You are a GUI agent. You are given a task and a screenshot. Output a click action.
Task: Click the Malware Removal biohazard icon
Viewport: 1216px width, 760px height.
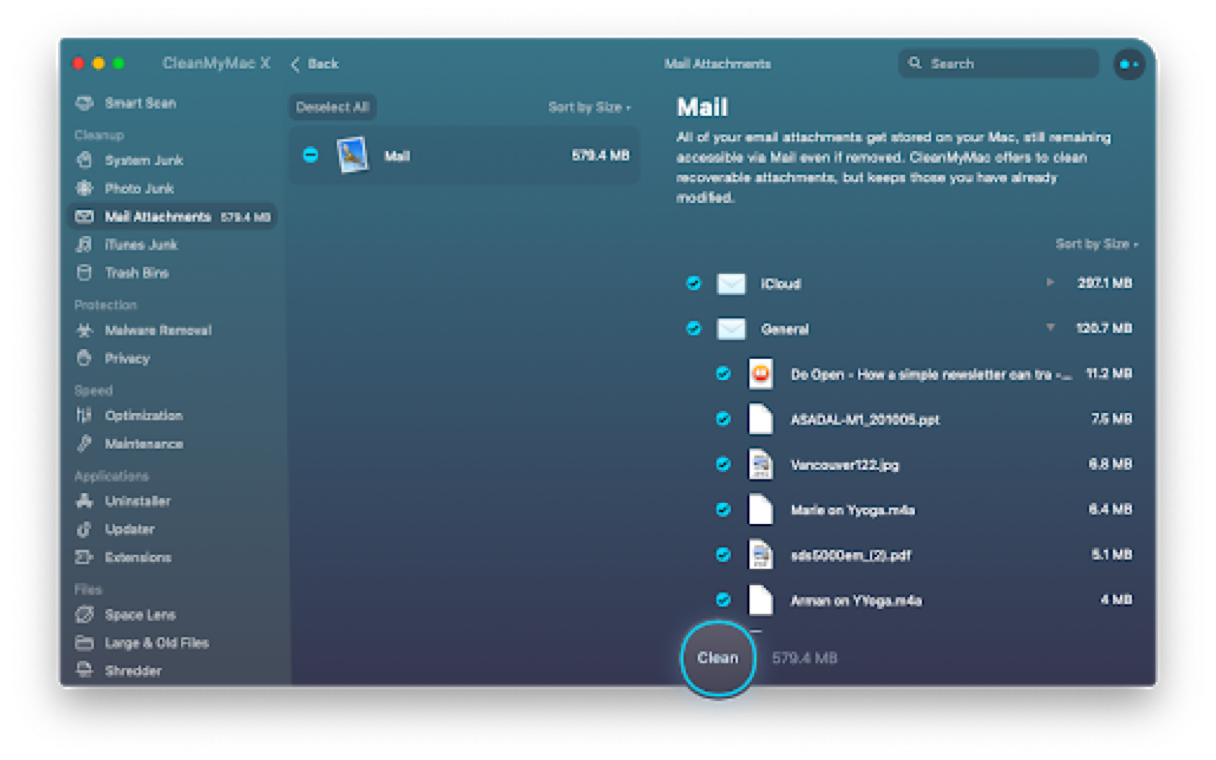85,330
